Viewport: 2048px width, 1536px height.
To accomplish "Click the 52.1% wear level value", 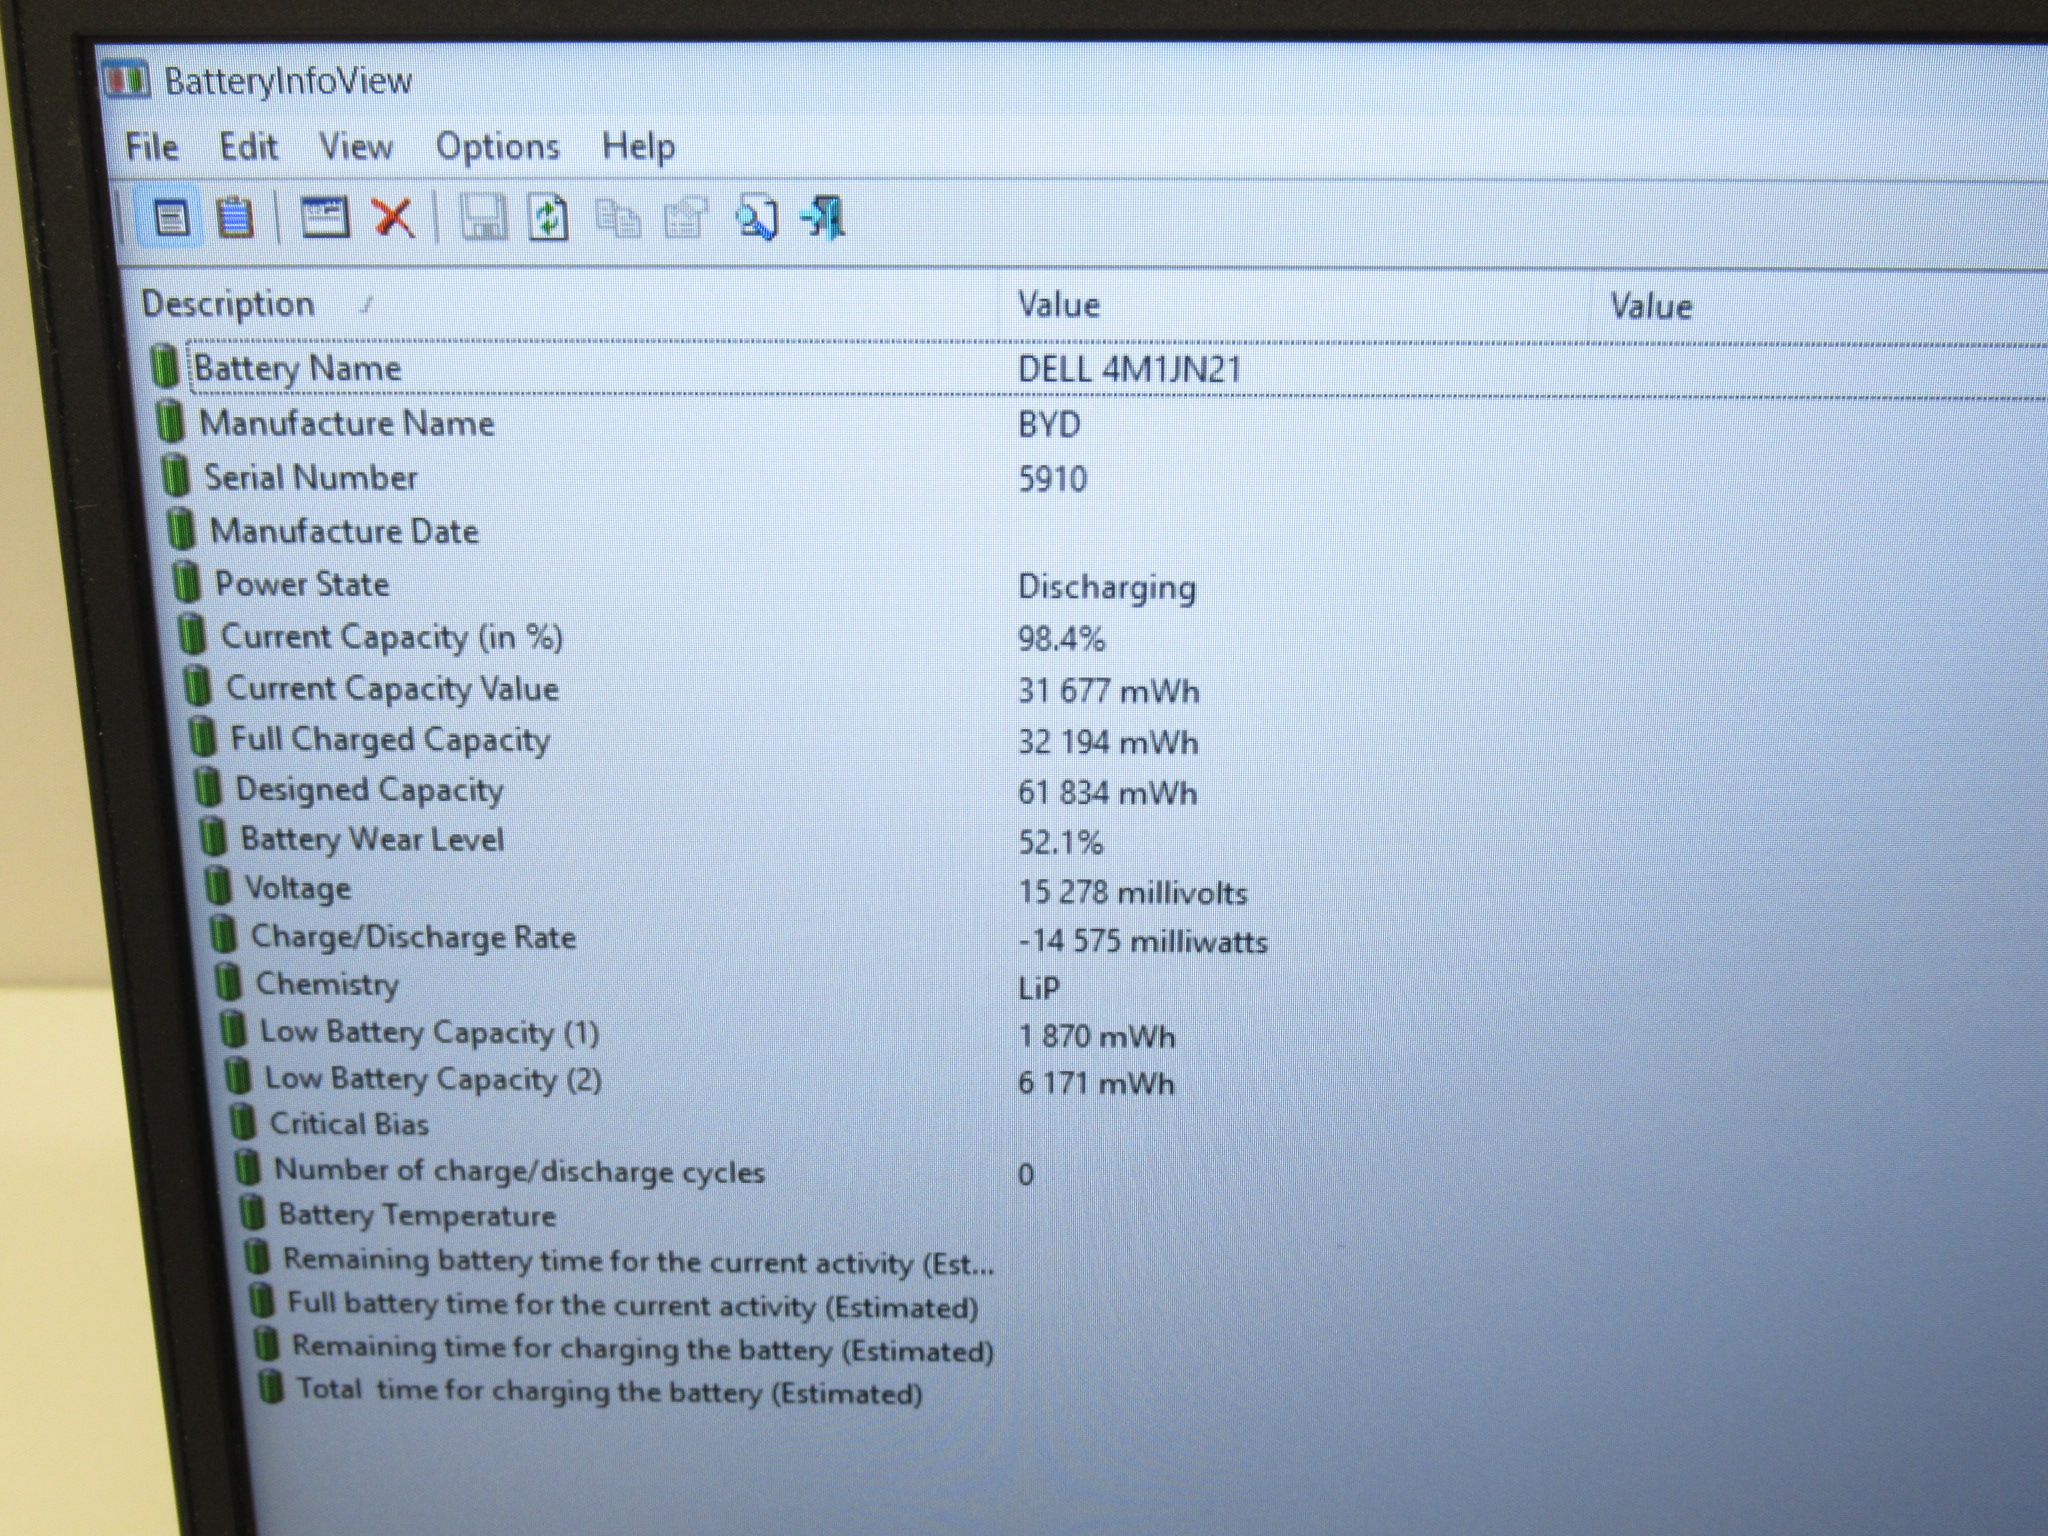I will [1060, 843].
